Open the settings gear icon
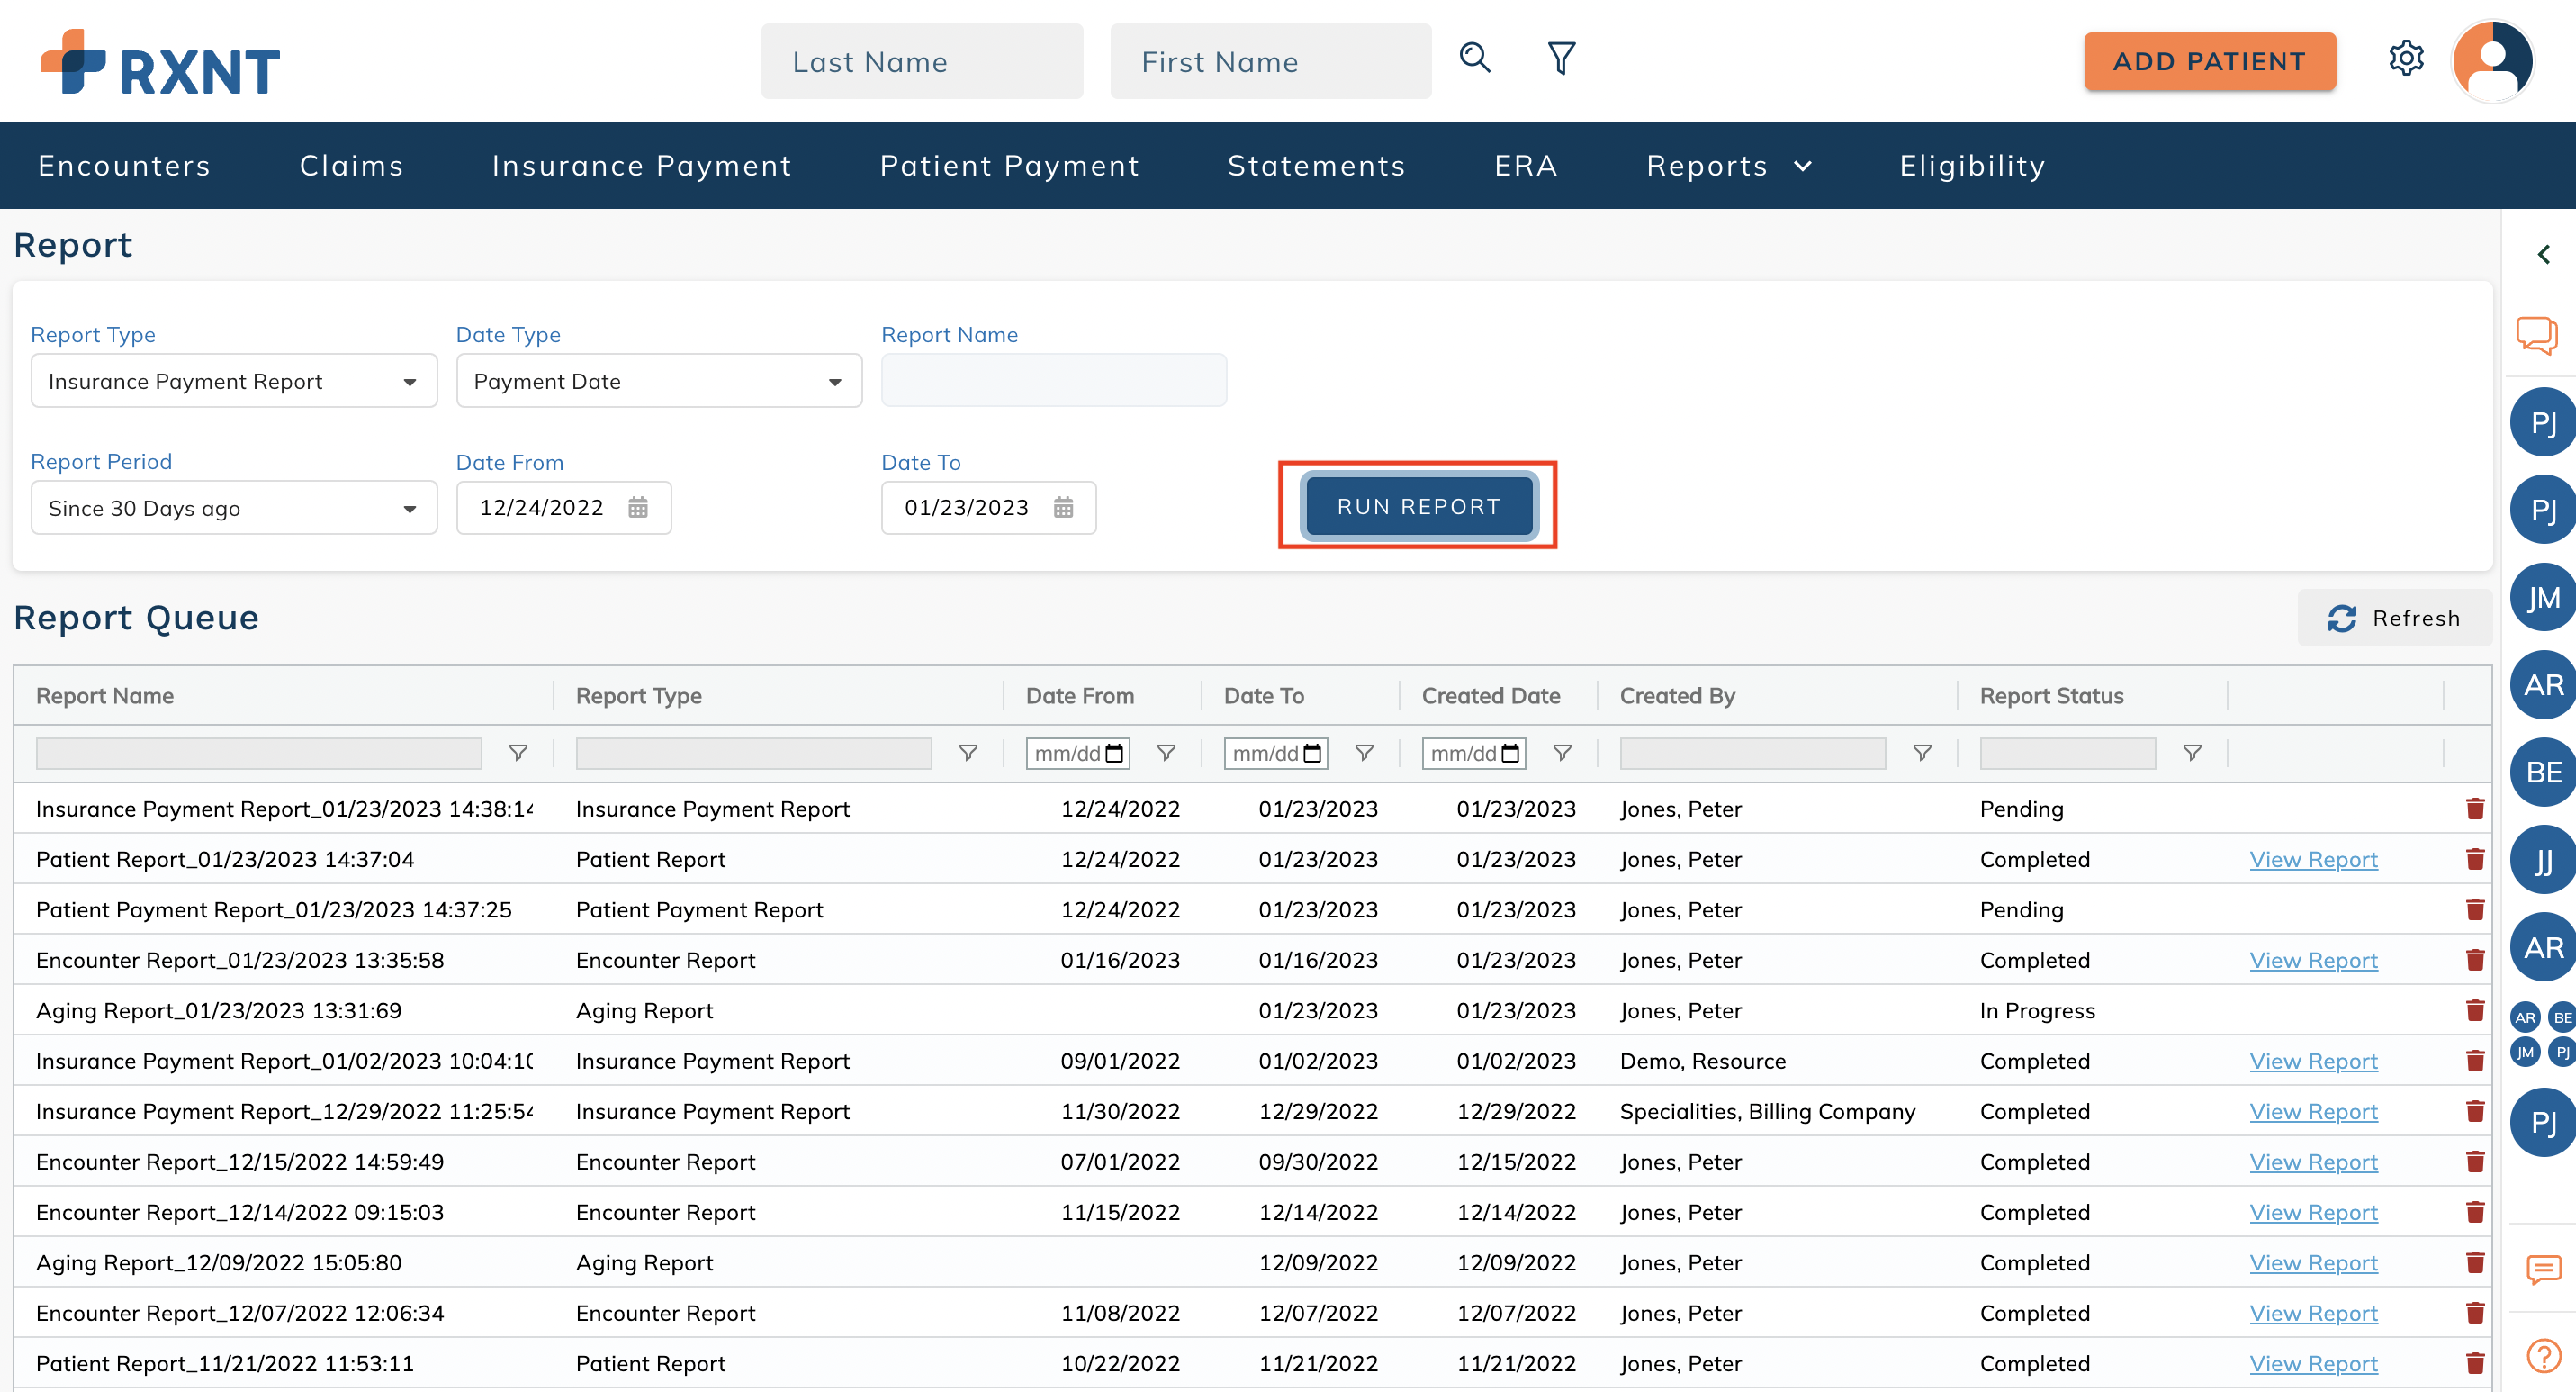 [x=2406, y=58]
